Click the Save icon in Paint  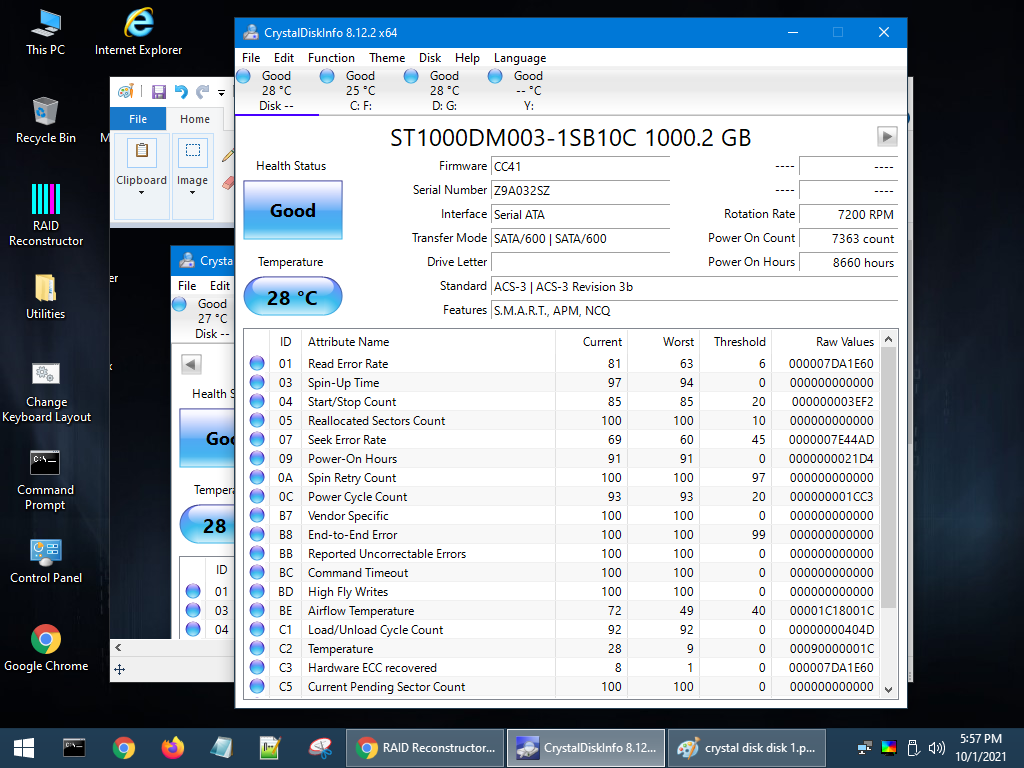pos(158,92)
